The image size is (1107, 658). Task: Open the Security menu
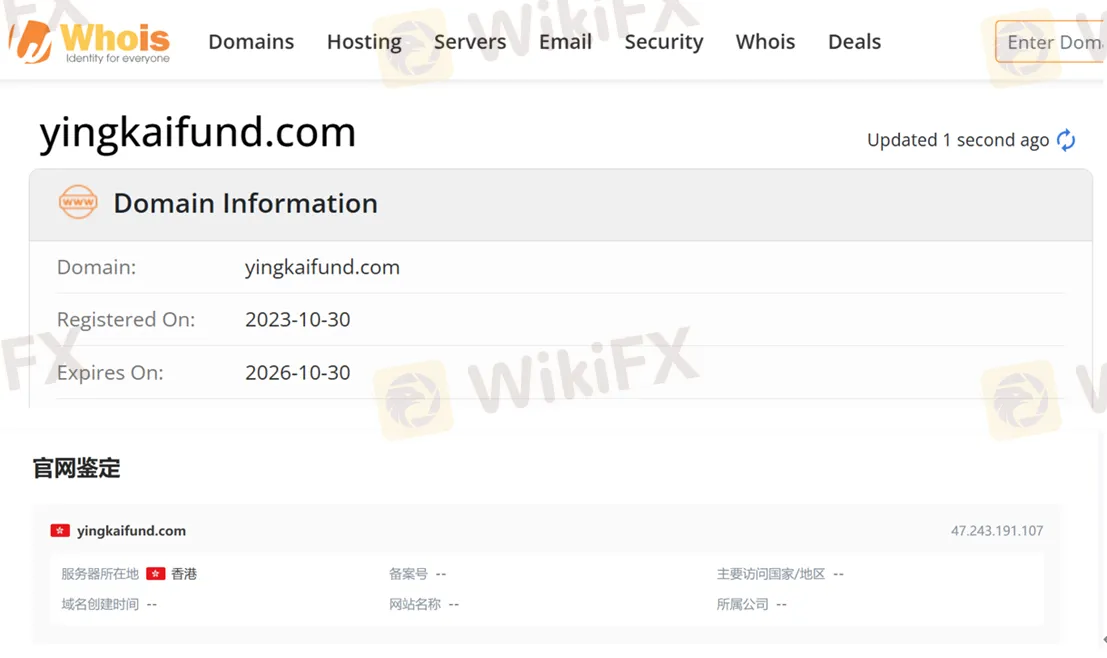pos(664,42)
